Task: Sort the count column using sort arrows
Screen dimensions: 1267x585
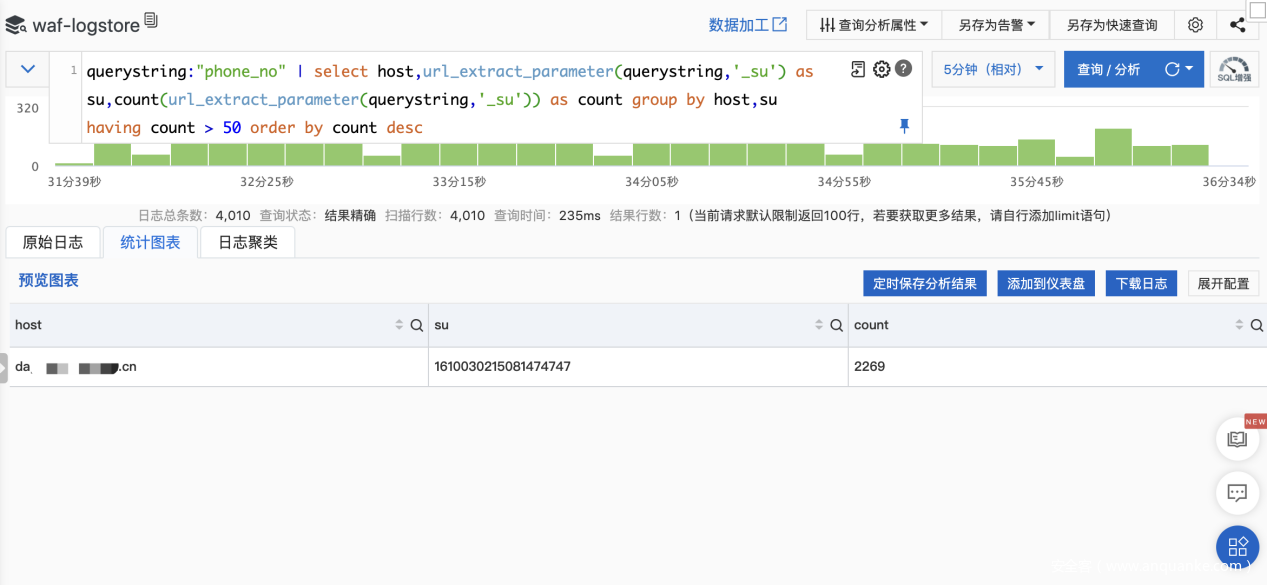Action: click(x=1239, y=325)
